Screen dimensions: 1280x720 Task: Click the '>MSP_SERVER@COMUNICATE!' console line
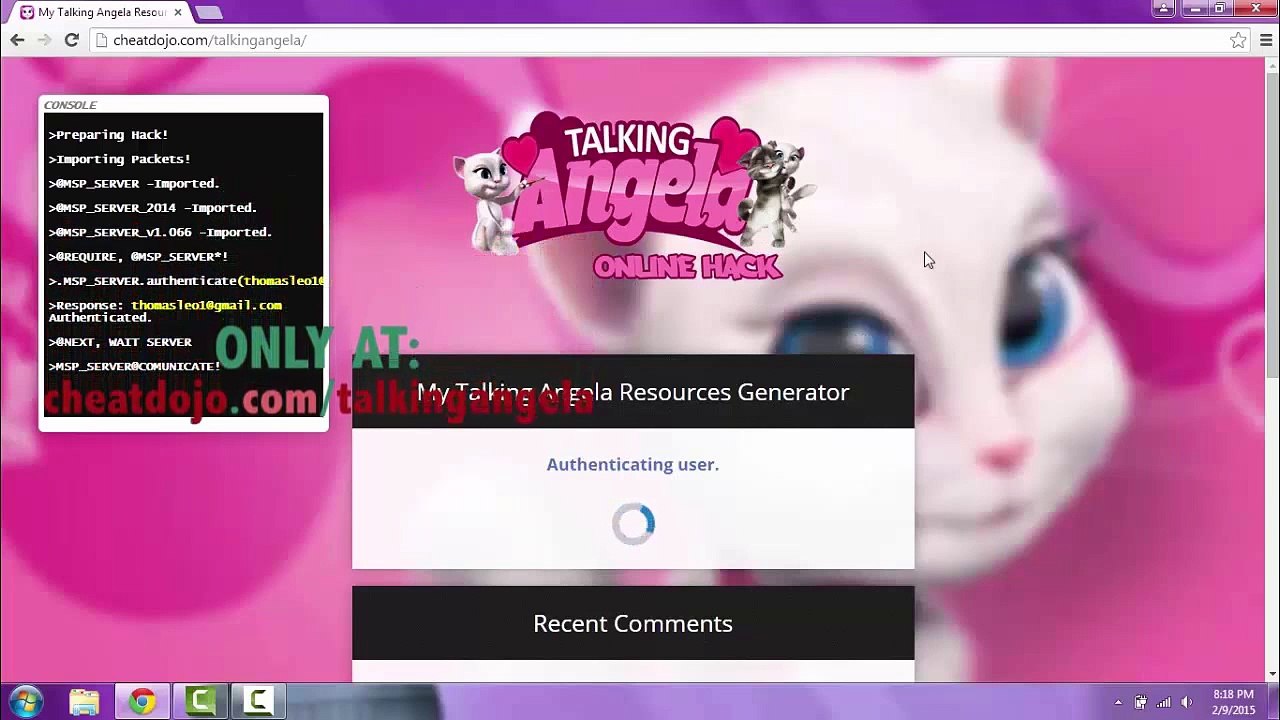coord(134,366)
